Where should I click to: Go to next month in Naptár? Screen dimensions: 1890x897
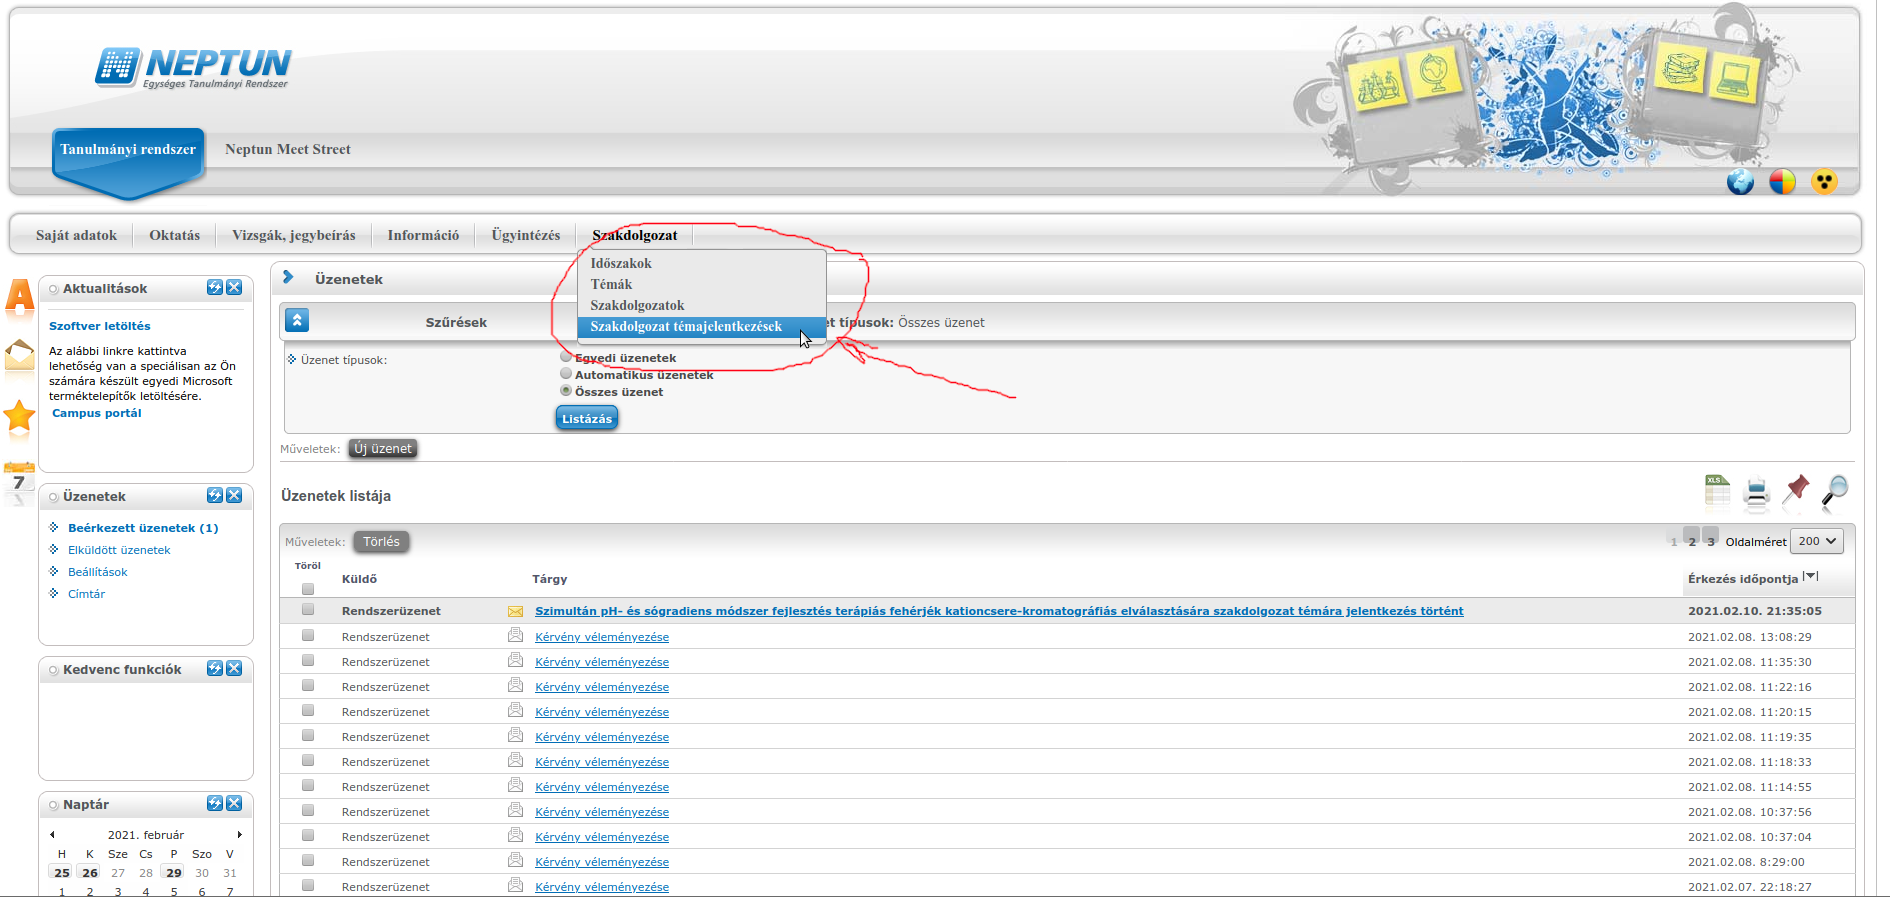[x=239, y=834]
